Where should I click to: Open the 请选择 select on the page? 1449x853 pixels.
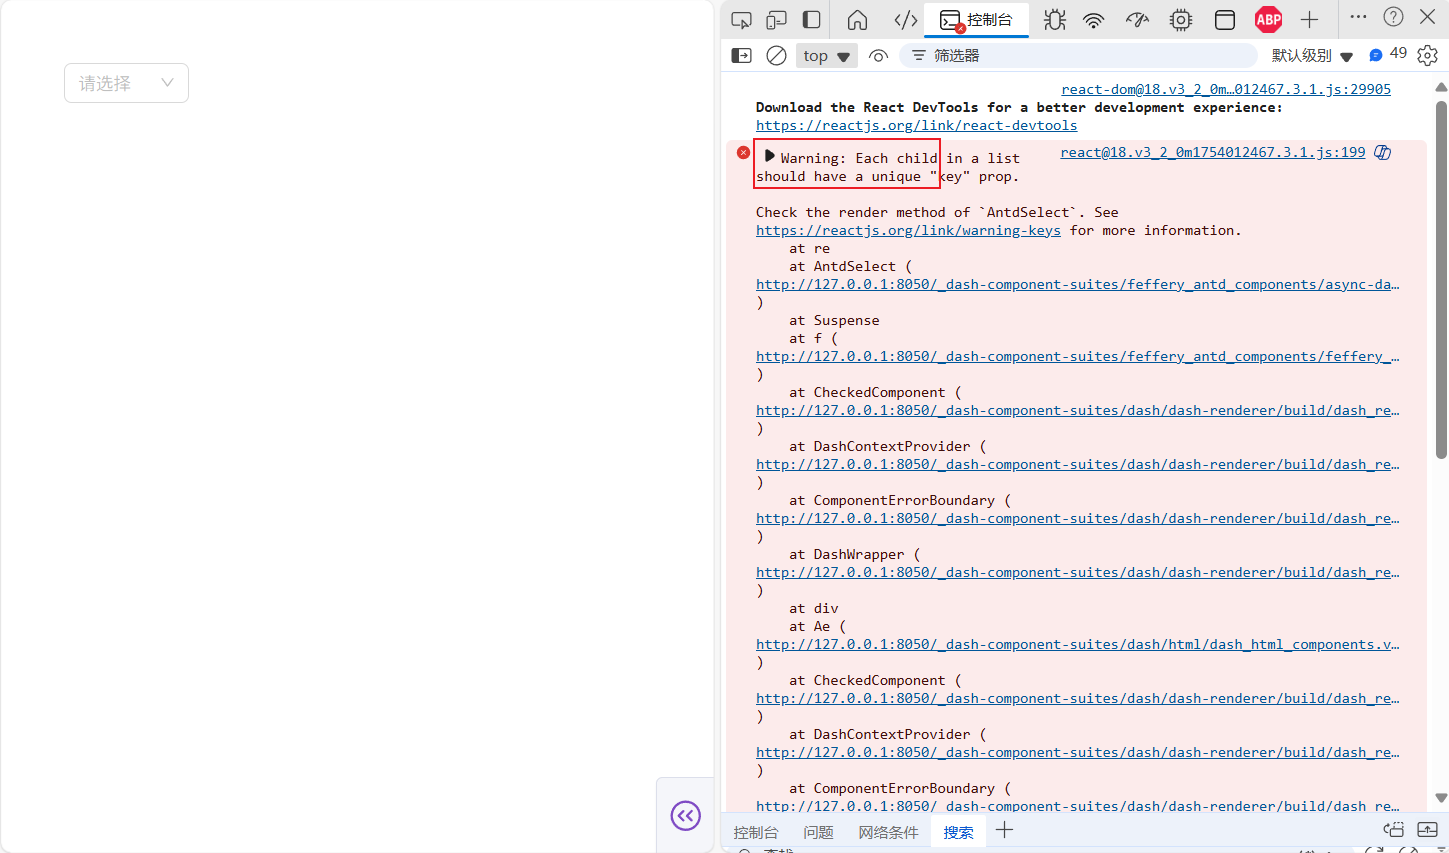[125, 83]
